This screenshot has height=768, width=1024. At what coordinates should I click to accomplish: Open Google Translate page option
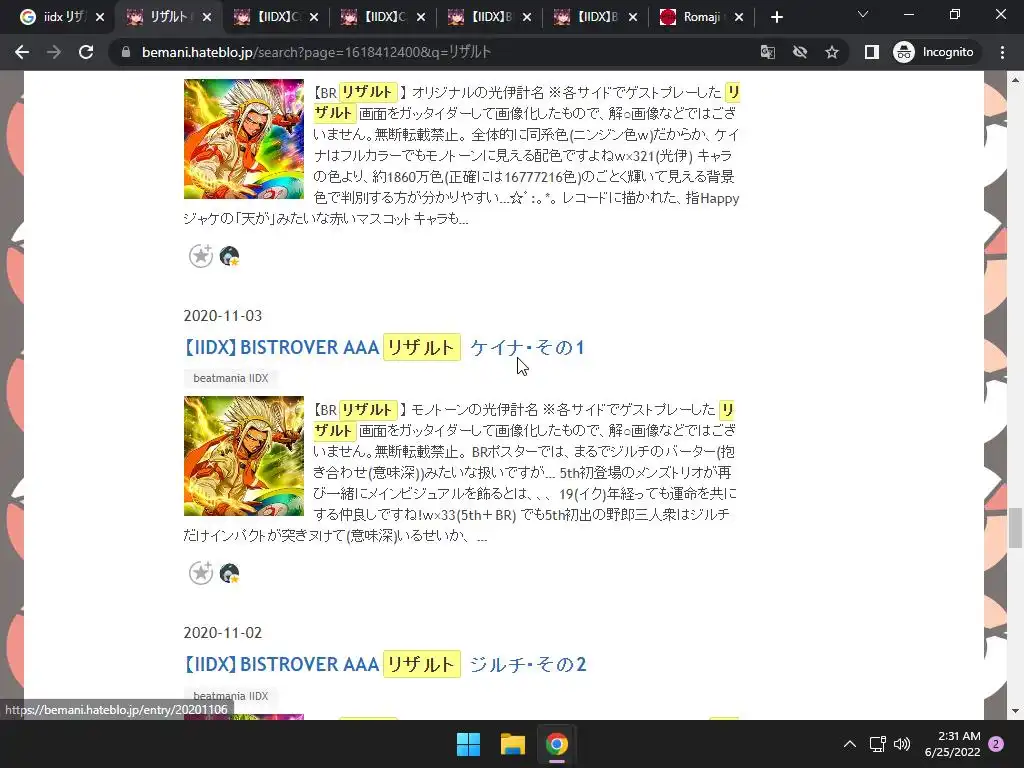(768, 52)
